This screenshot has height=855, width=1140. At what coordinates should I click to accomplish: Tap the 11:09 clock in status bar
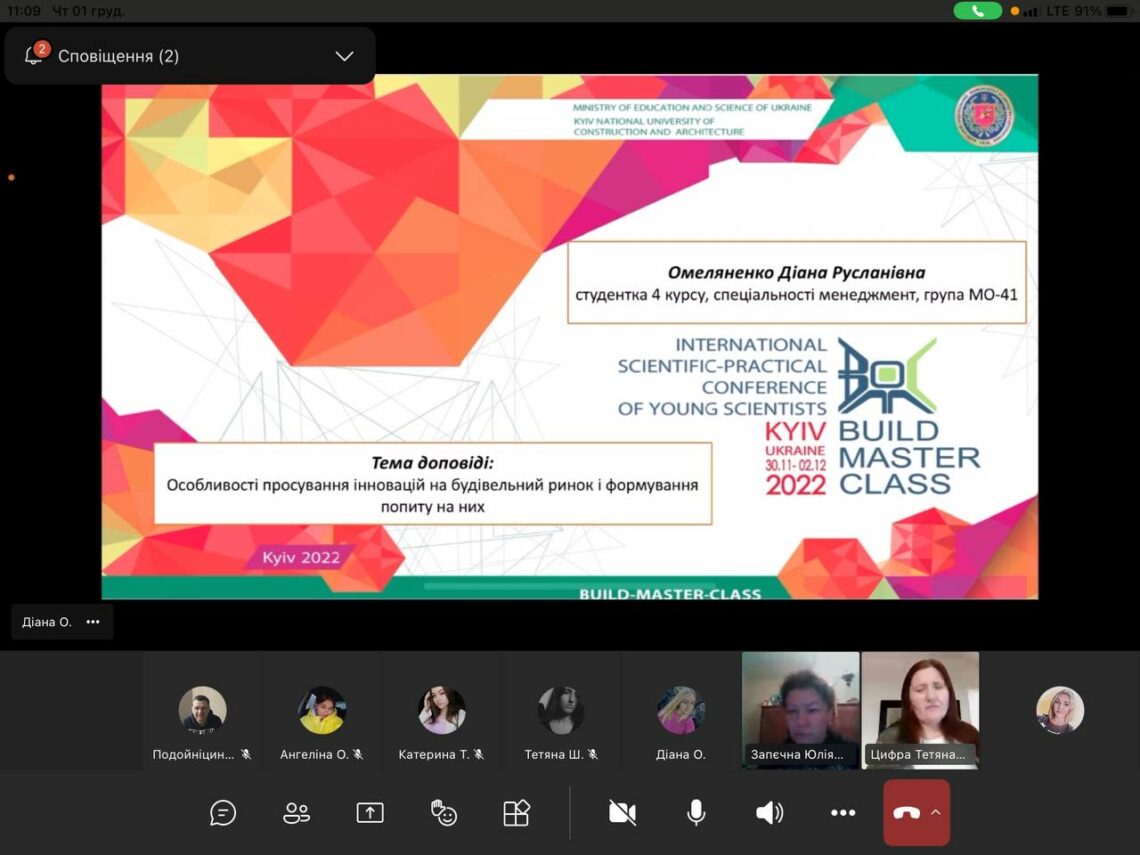tap(24, 11)
